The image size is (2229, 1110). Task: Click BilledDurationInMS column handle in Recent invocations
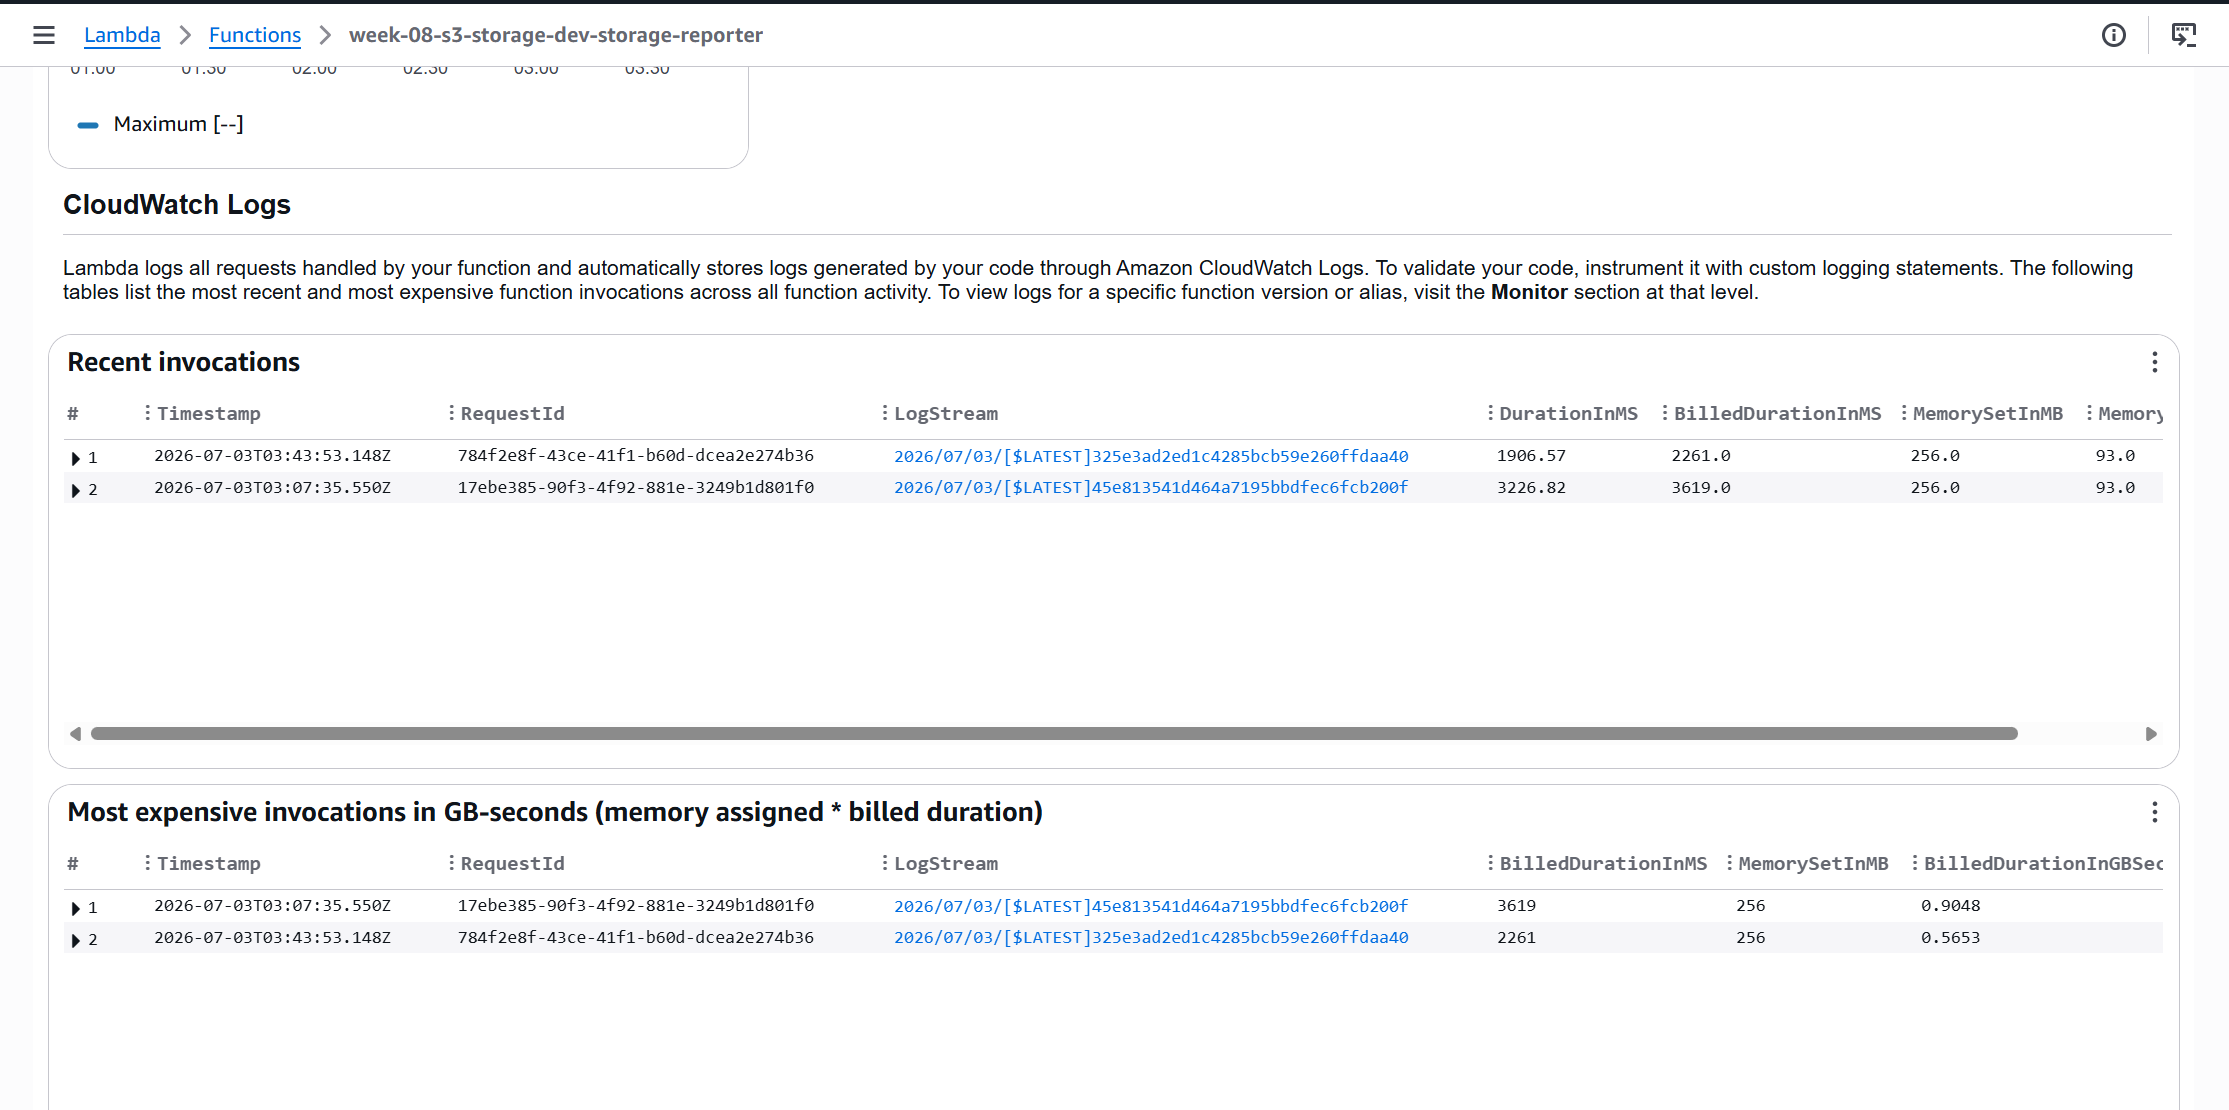(x=1664, y=413)
